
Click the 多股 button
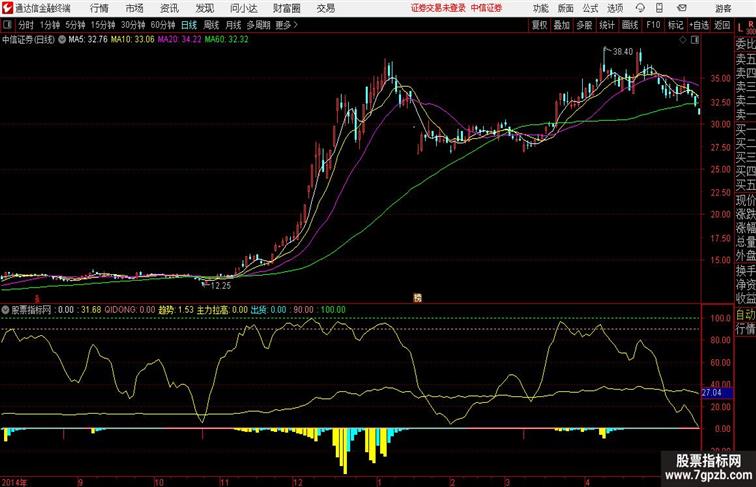(x=584, y=25)
